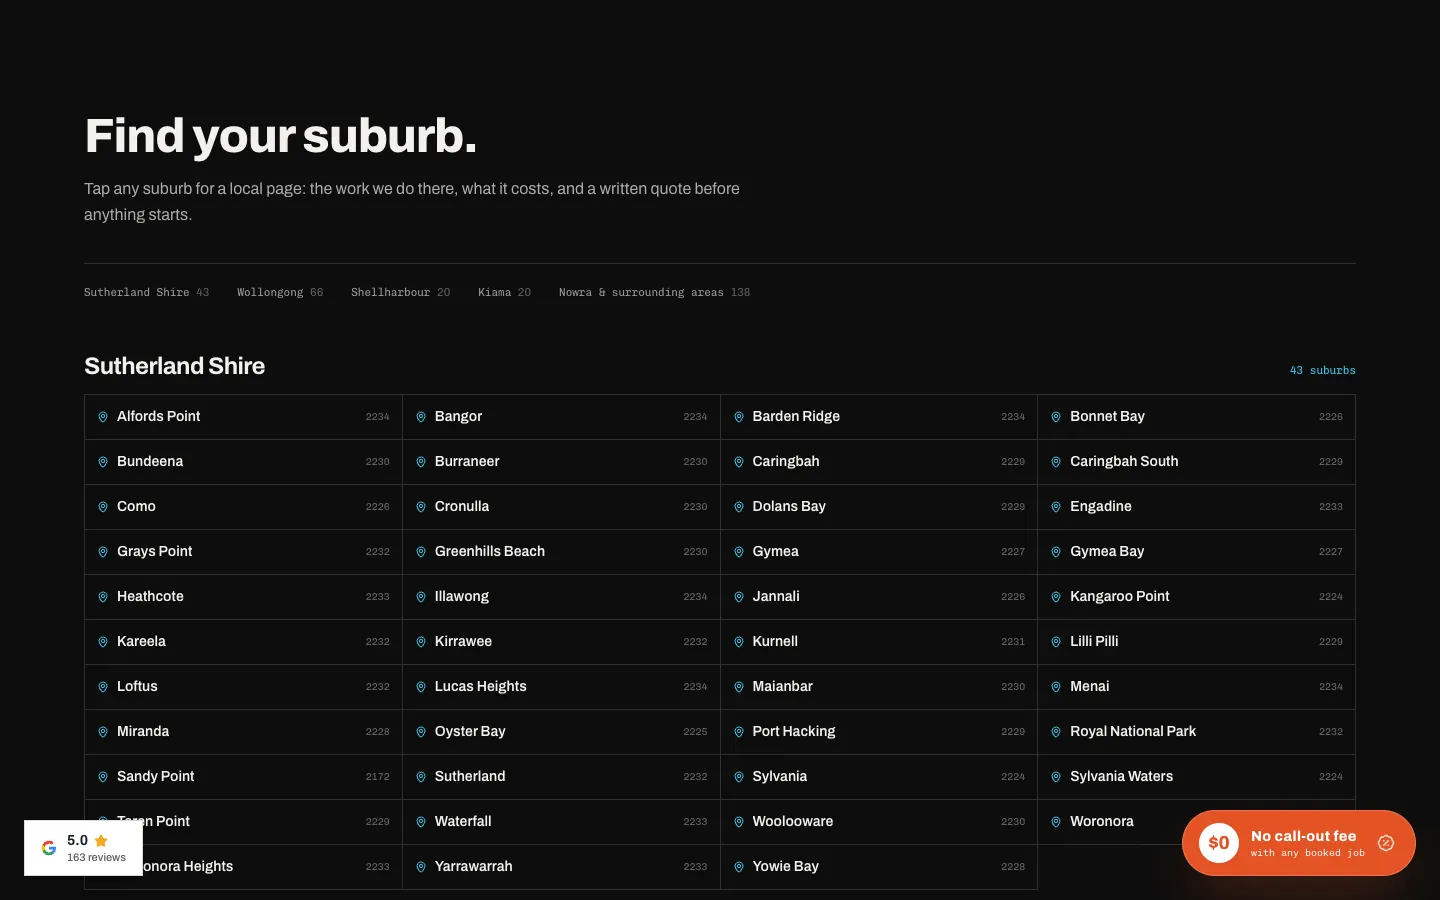Viewport: 1440px width, 900px height.
Task: Click the pin icon beside Dolans Bay
Action: coord(739,507)
